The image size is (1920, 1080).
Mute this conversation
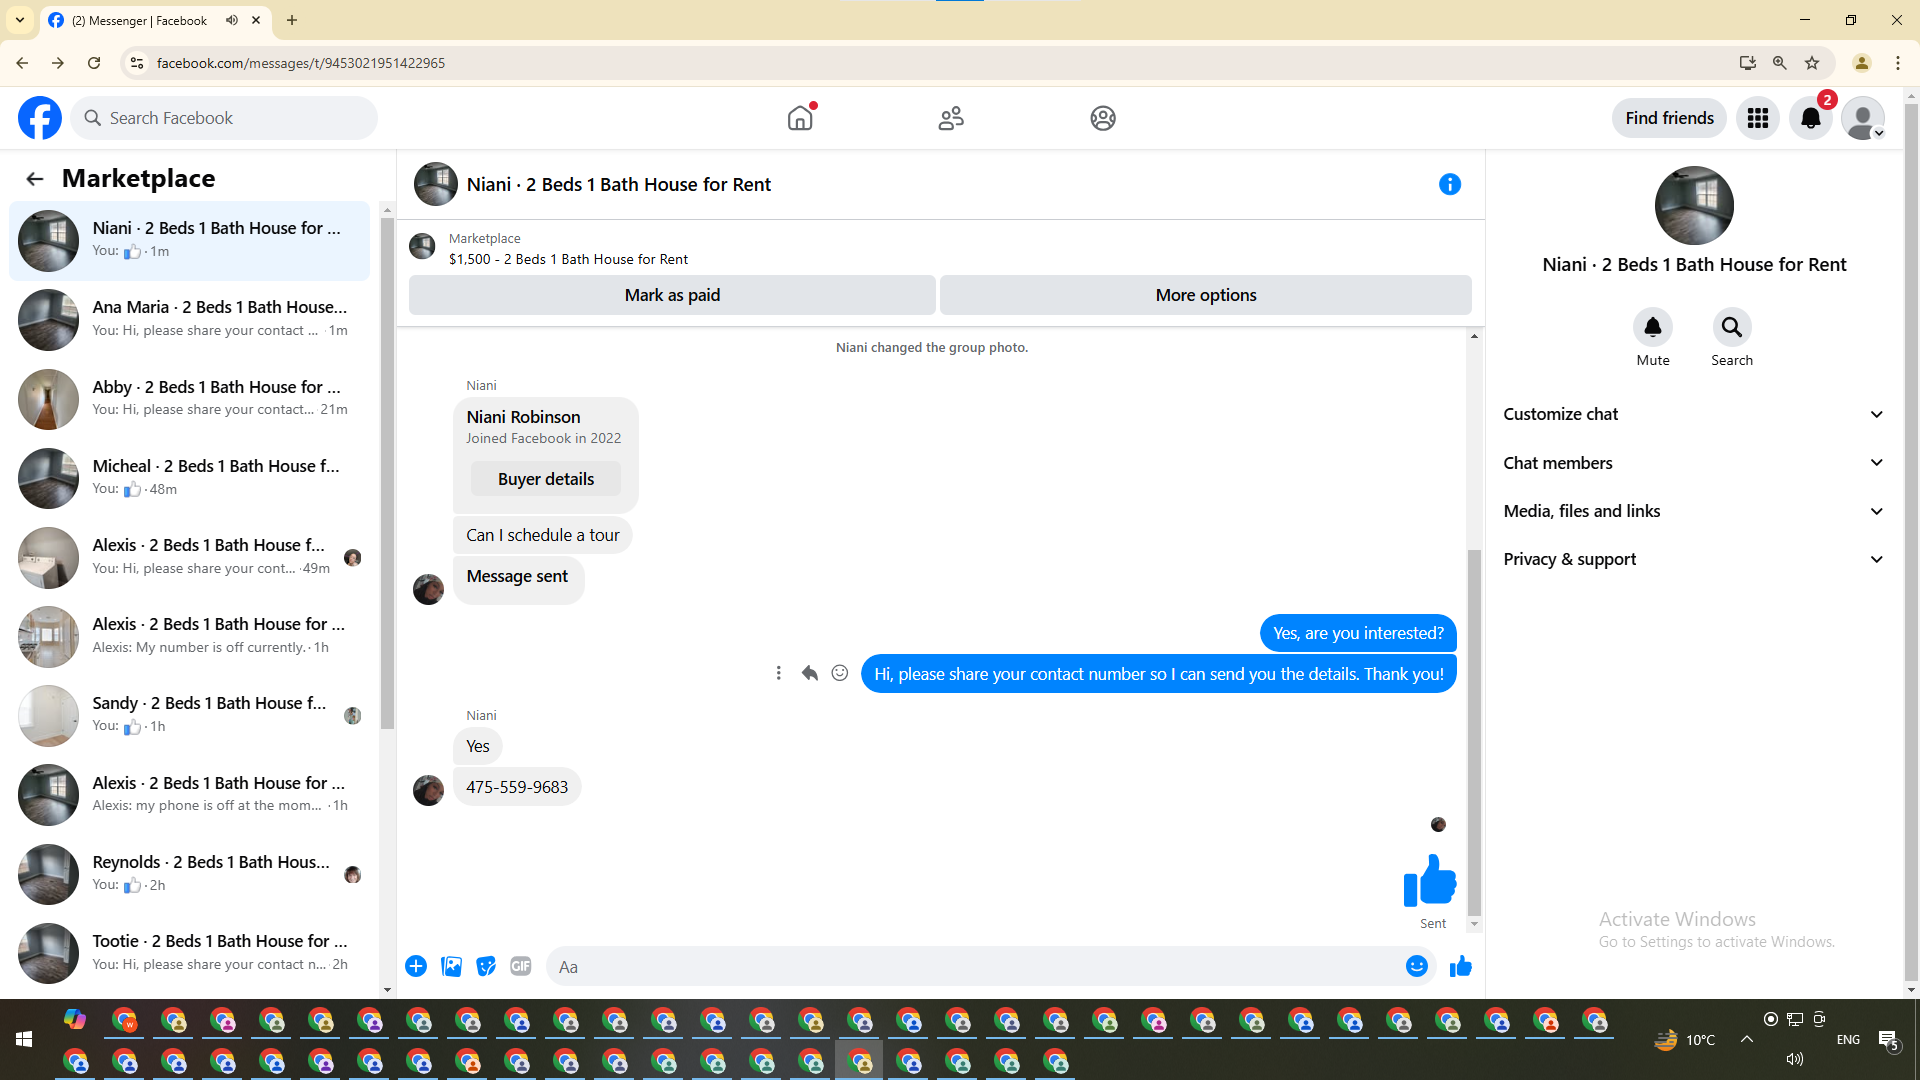click(x=1652, y=327)
